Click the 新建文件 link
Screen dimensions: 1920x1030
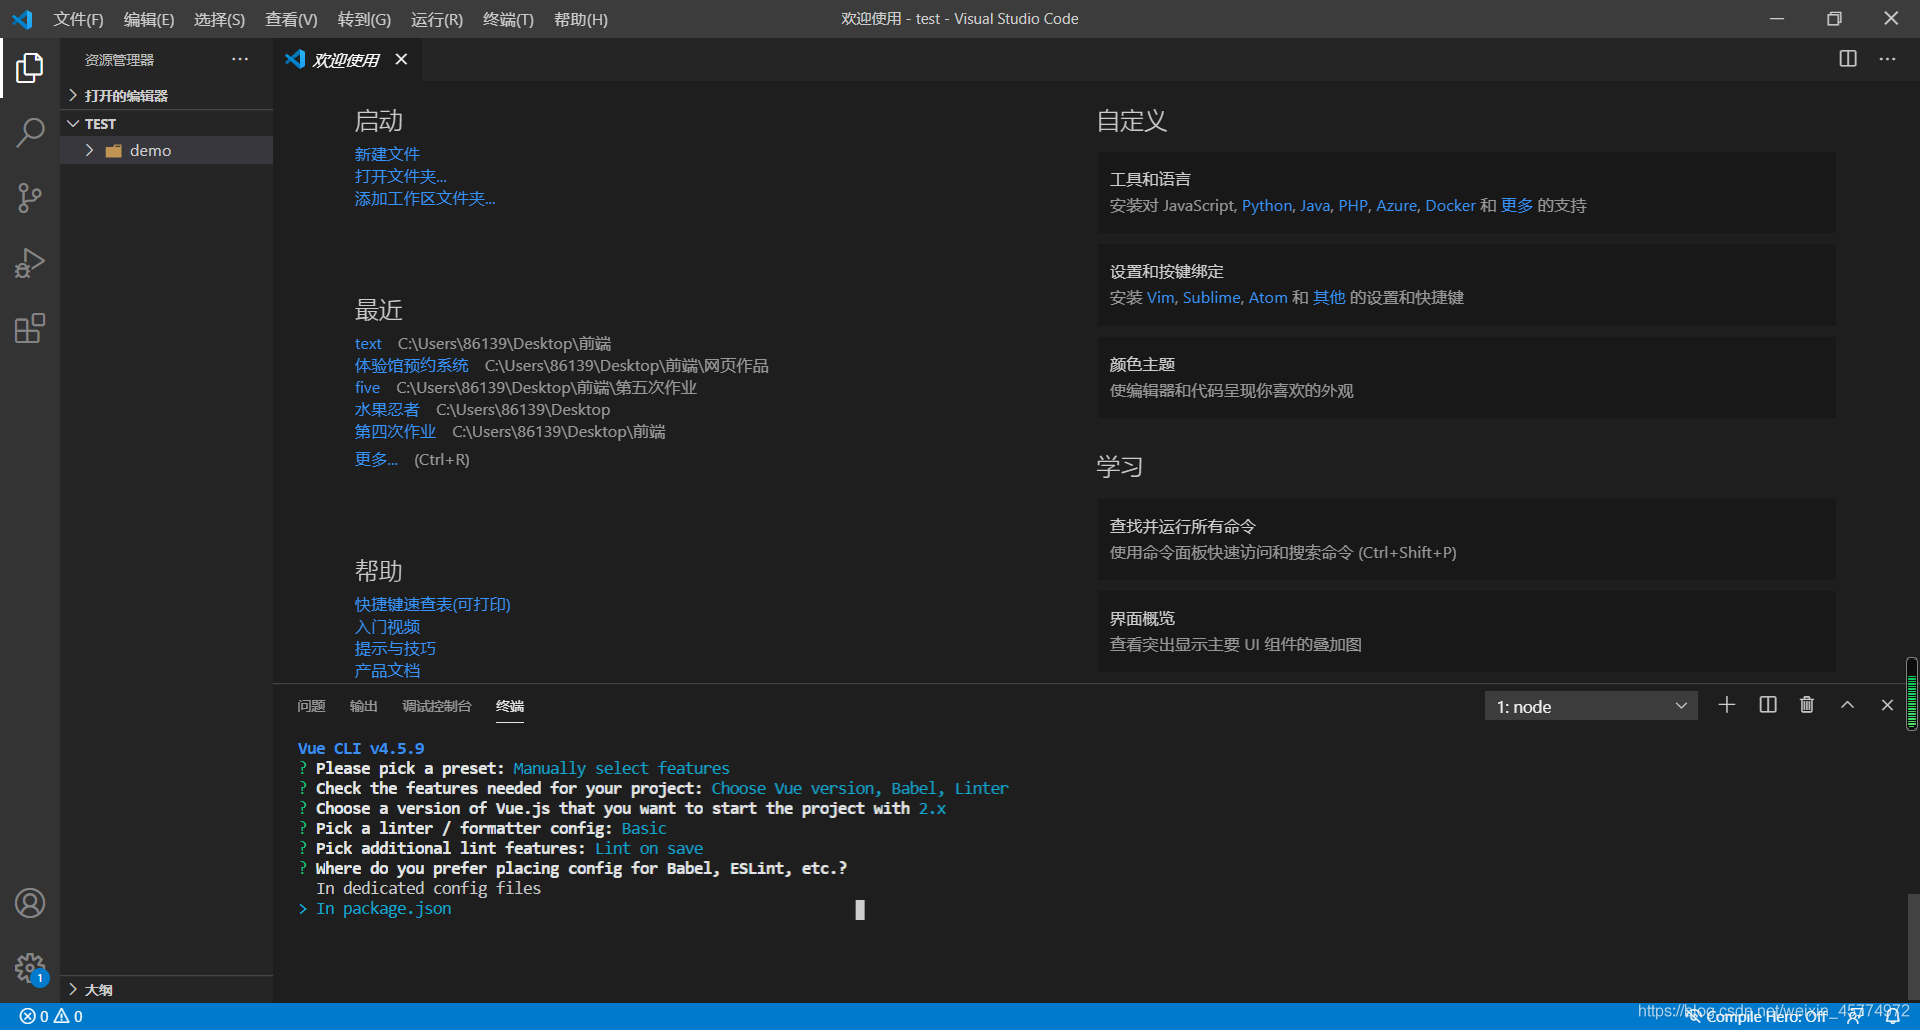coord(387,154)
